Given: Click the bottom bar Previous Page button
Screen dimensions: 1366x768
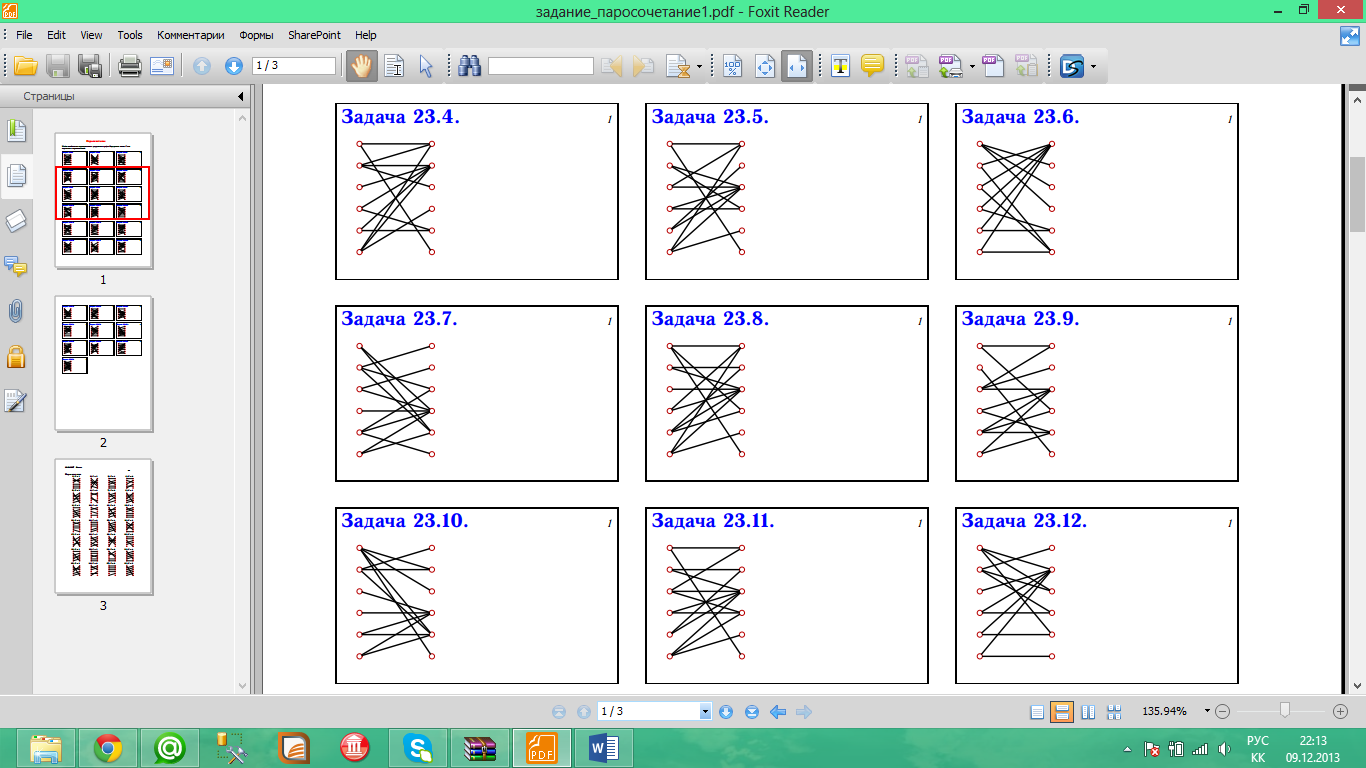Looking at the screenshot, I should 584,712.
